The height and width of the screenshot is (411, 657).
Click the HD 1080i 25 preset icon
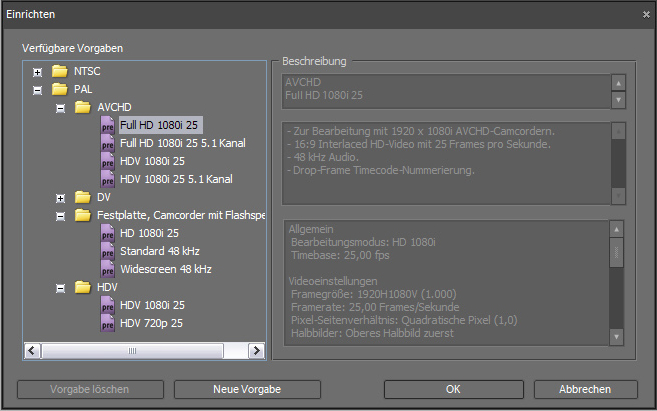(108, 233)
